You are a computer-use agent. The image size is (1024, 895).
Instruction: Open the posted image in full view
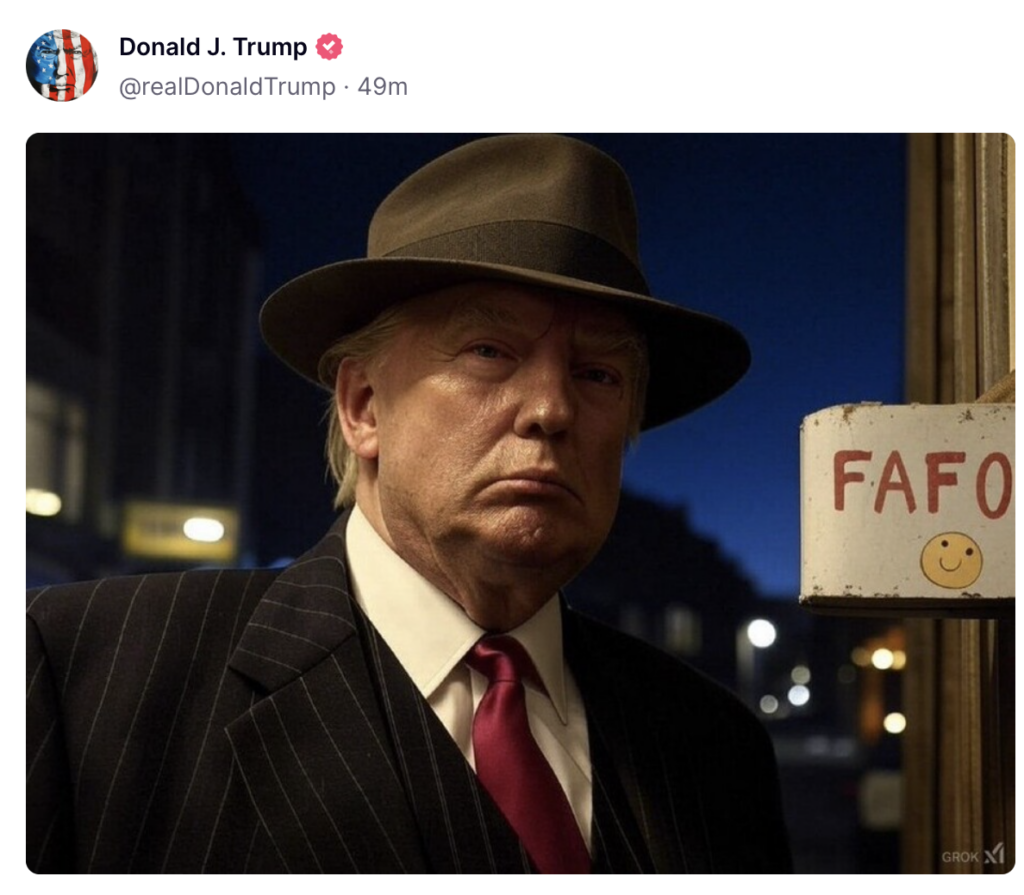(520, 503)
